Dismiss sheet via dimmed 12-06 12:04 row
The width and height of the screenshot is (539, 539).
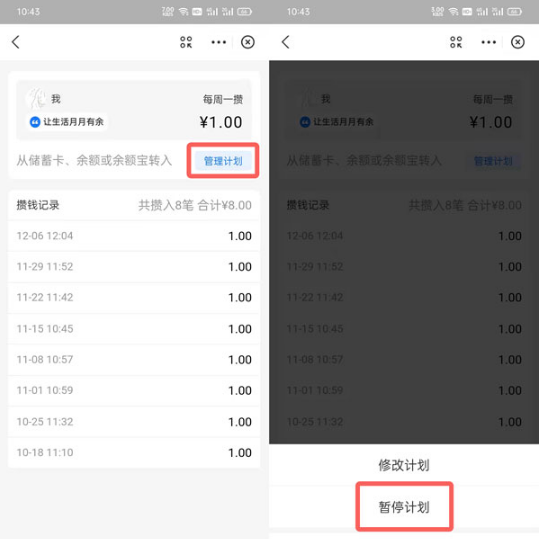click(404, 236)
